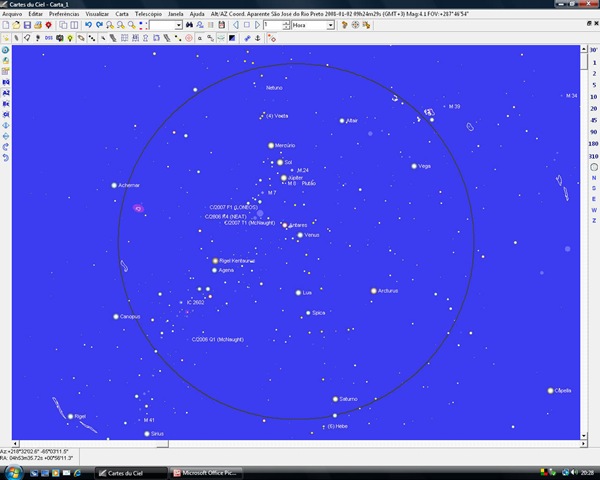Set field of view to 30 arcminutes
Viewport: 600px width, 480px height.
coord(593,50)
